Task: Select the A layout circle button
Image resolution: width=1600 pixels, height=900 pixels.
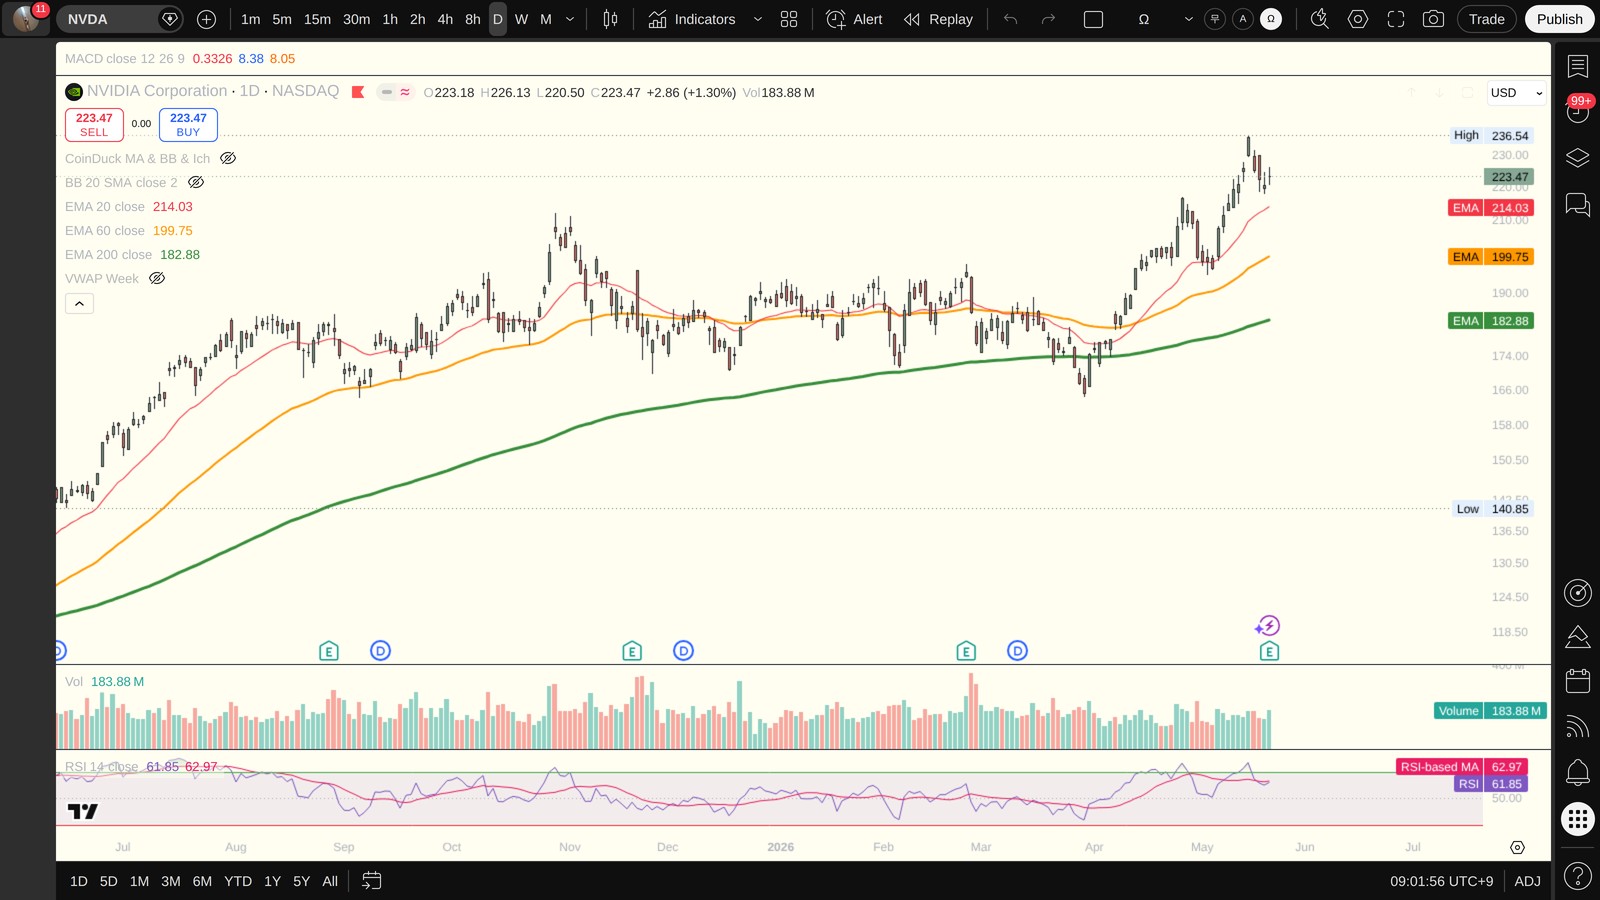Action: point(1243,19)
